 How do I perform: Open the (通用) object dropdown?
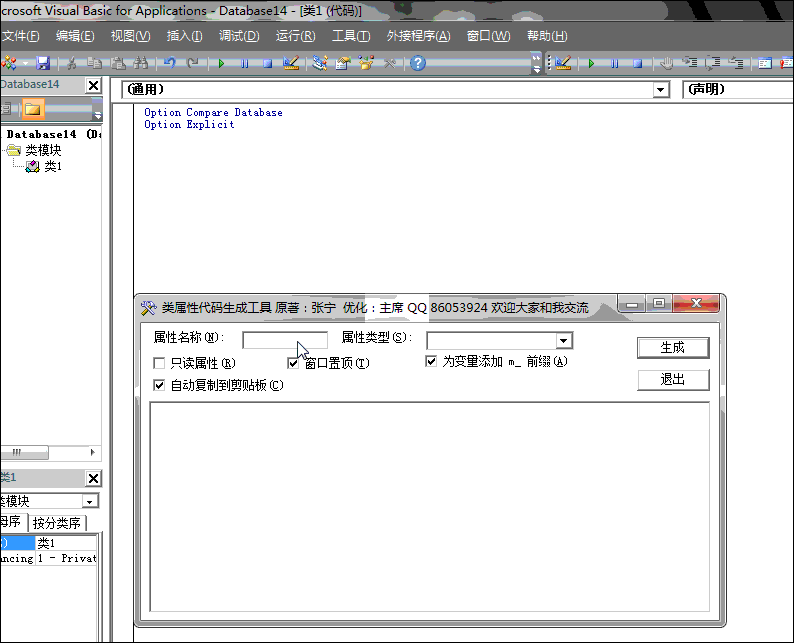pos(660,90)
